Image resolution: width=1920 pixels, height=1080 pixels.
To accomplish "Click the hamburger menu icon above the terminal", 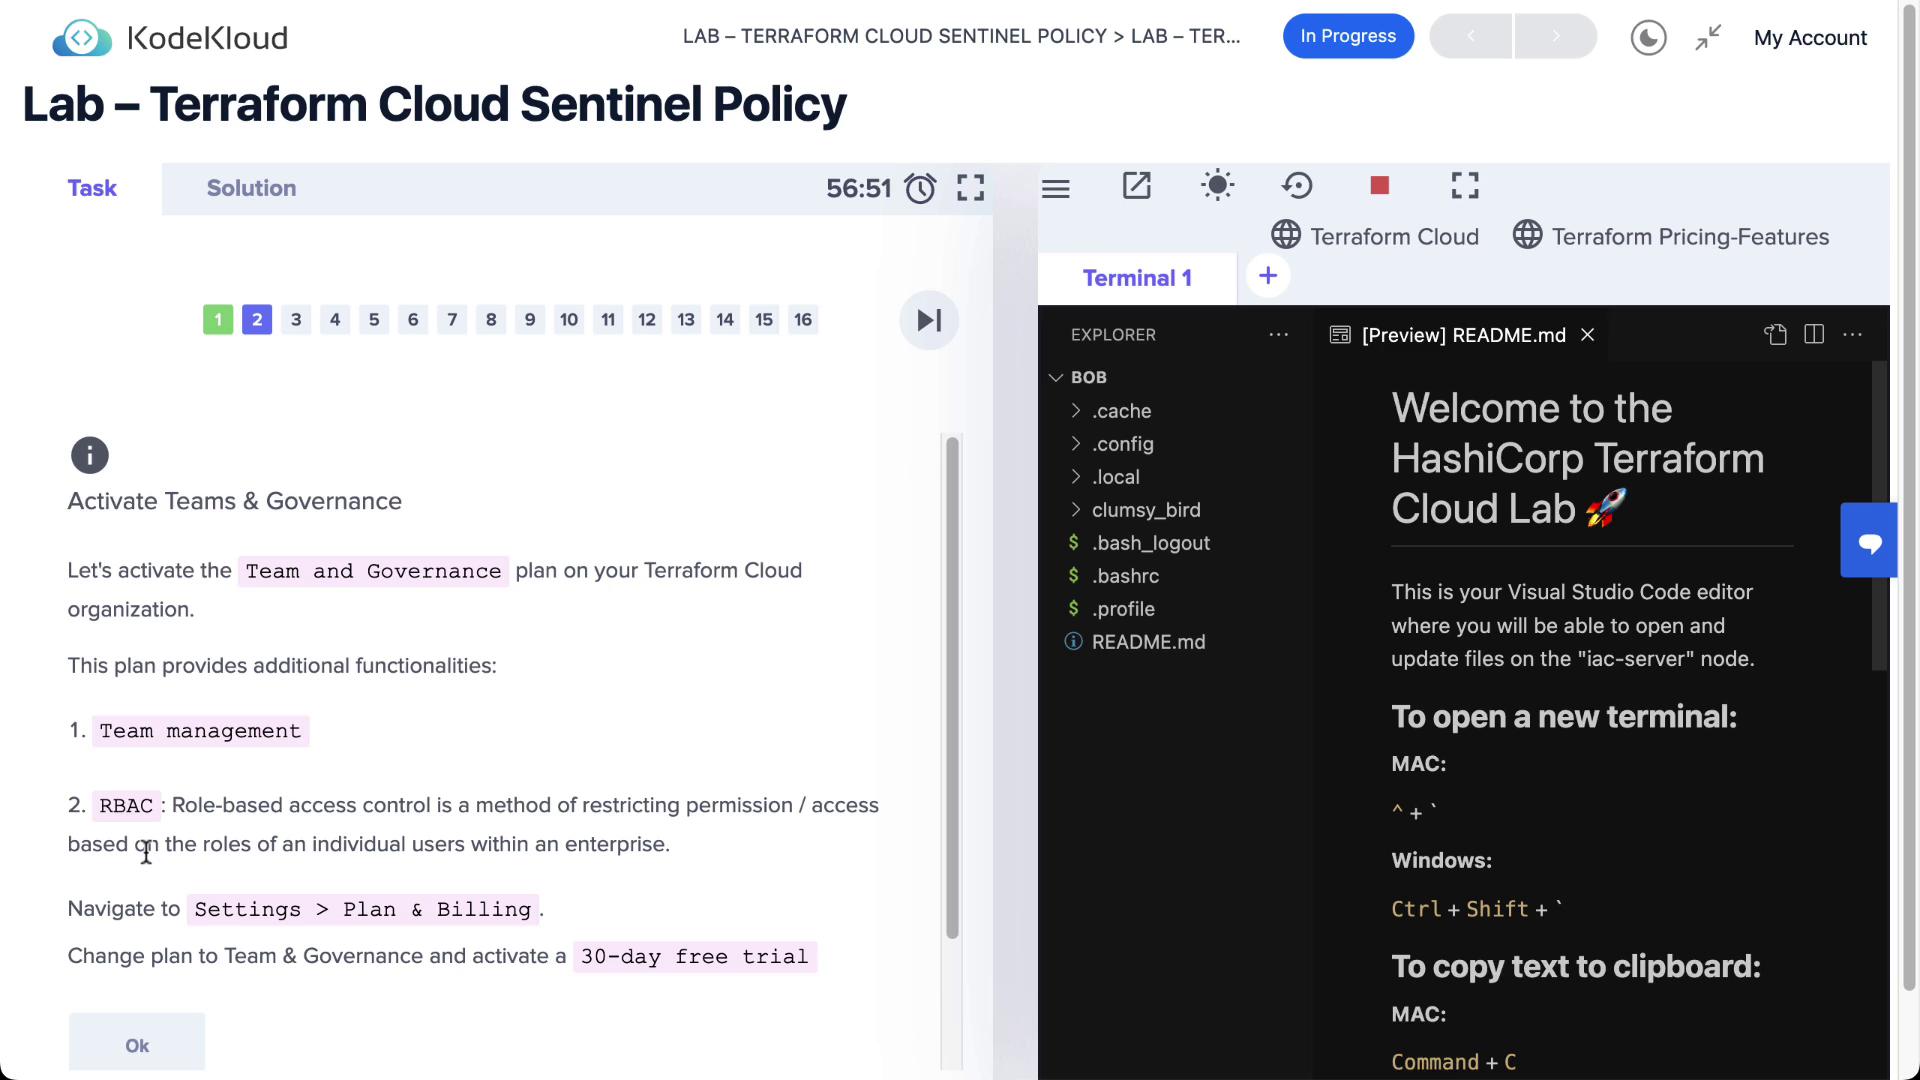I will pyautogui.click(x=1055, y=188).
